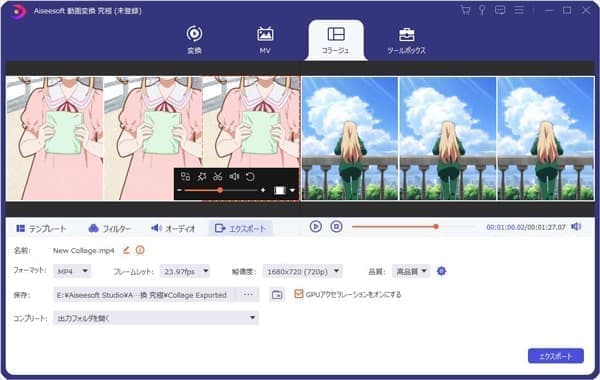600x380 pixels.
Task: Switch to the 変換 tab
Action: pyautogui.click(x=194, y=40)
